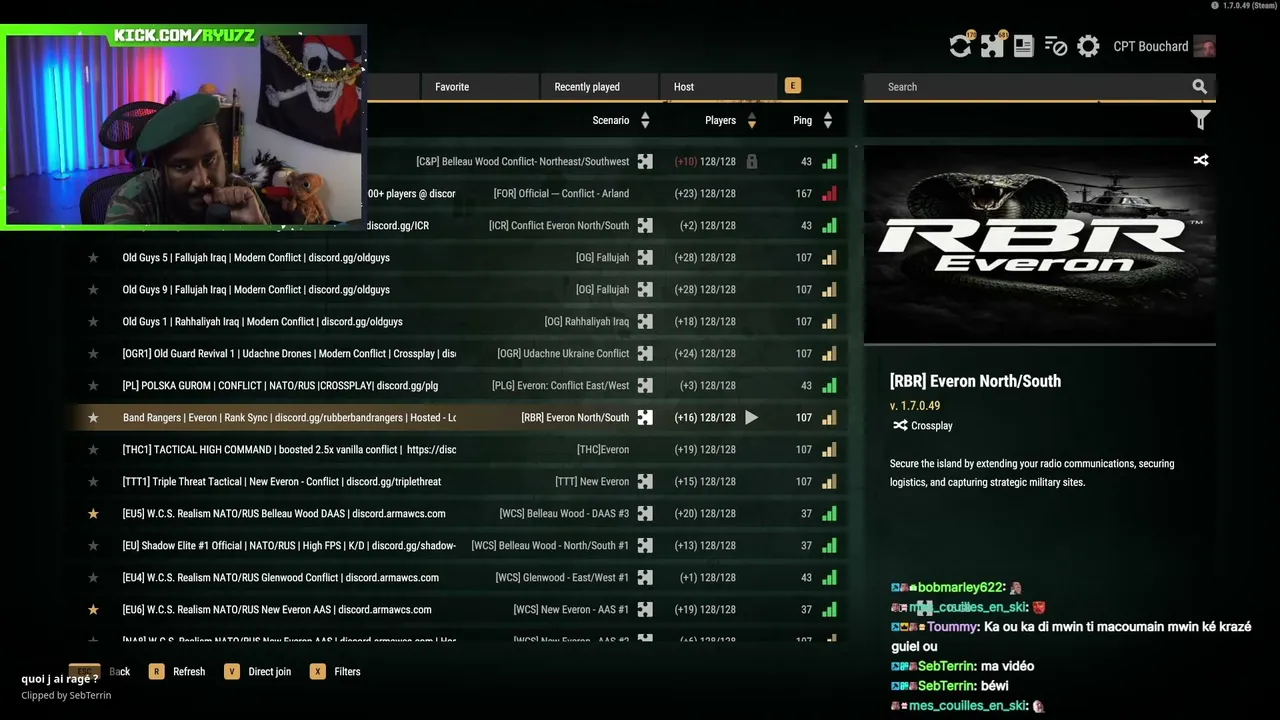The width and height of the screenshot is (1280, 720).
Task: Click the magnifier icon in the search bar
Action: coord(1199,87)
